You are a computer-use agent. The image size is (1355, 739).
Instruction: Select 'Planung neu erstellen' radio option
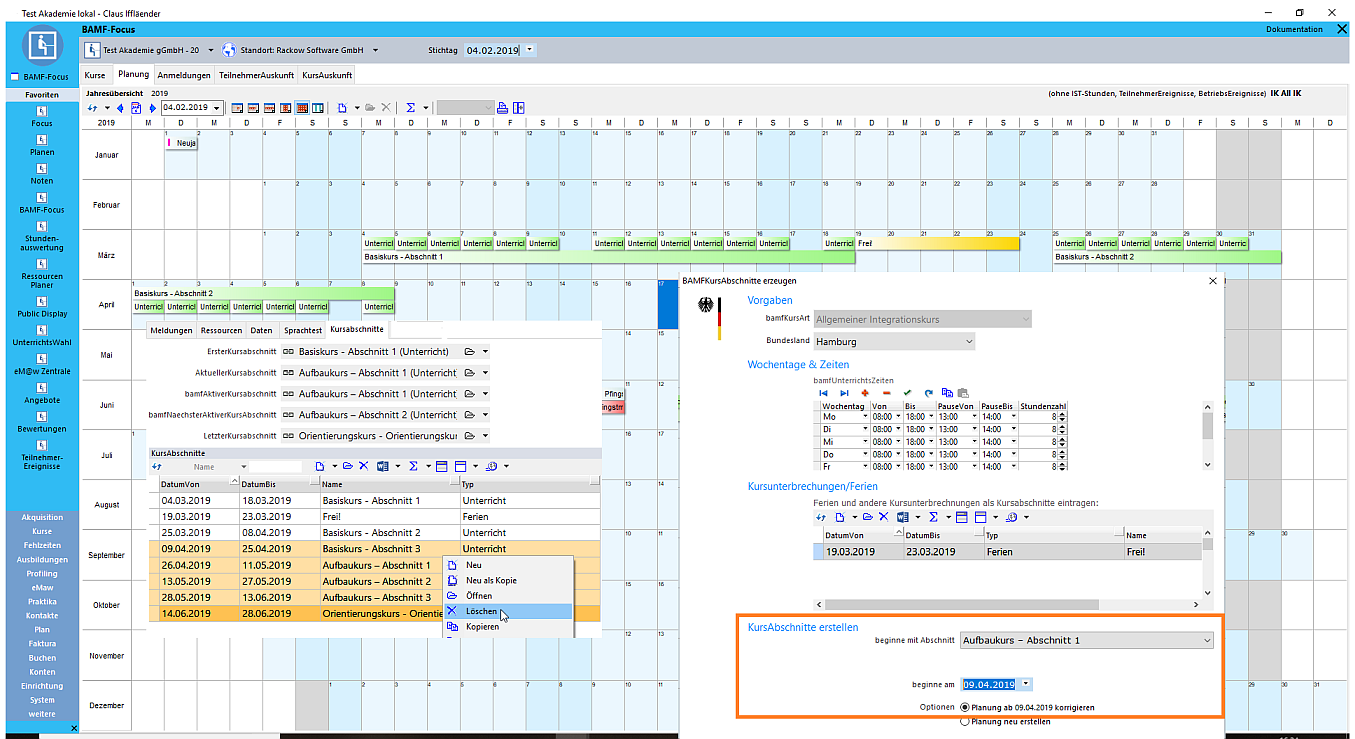pyautogui.click(x=965, y=721)
